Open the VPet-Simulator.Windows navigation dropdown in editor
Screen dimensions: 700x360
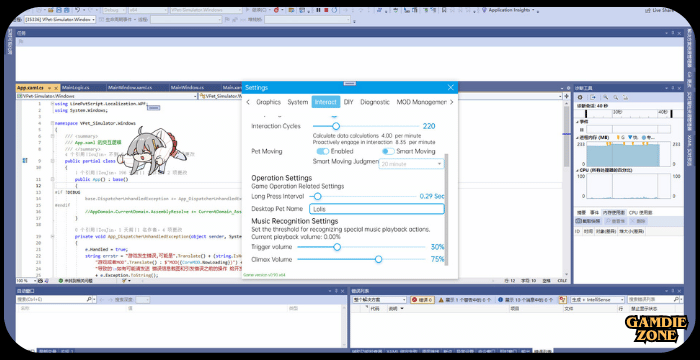click(x=107, y=96)
